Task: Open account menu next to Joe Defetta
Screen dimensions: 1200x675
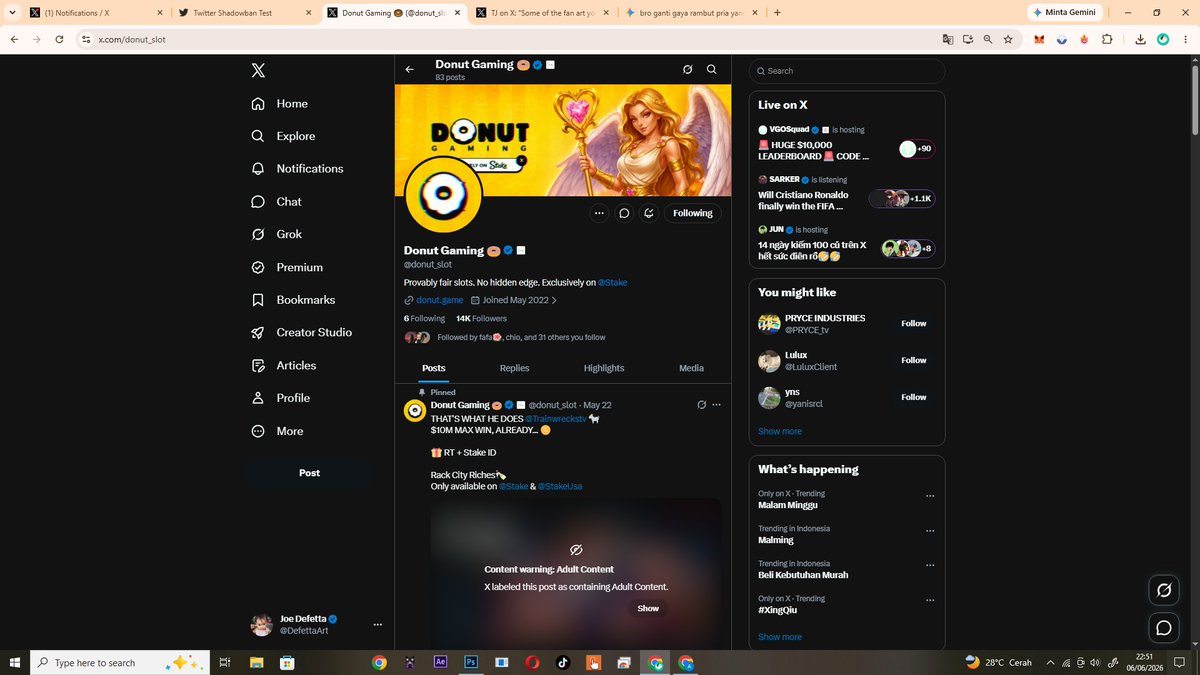Action: coord(377,625)
